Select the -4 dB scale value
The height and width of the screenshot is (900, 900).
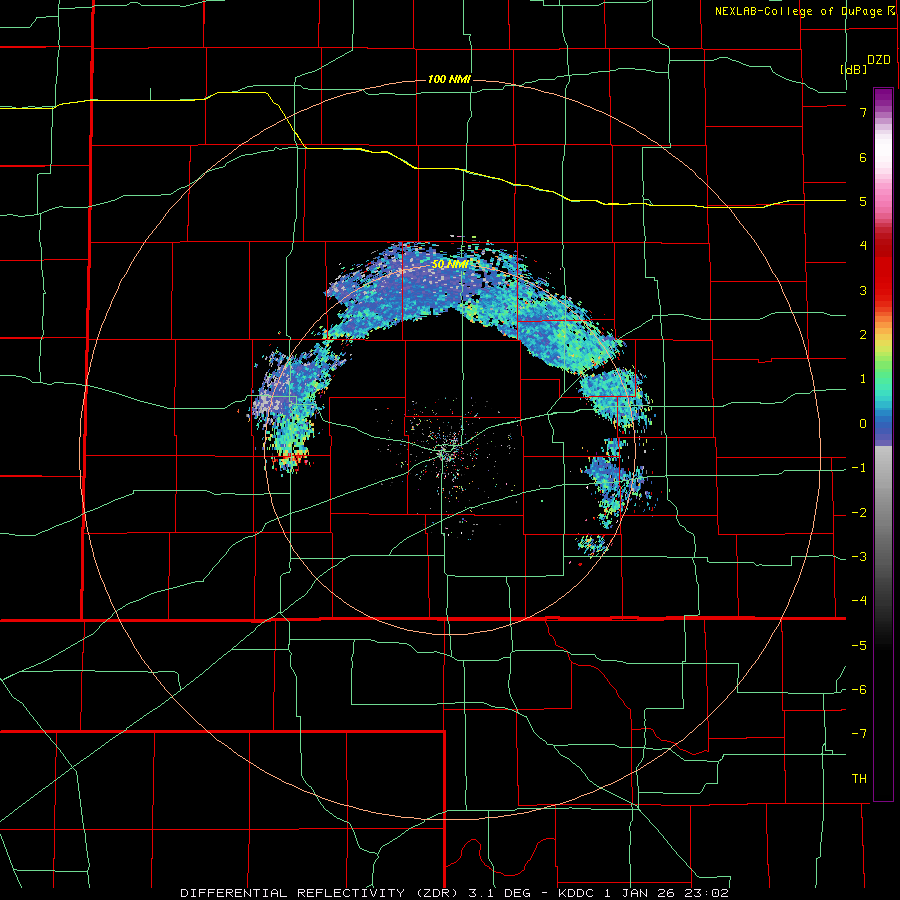click(859, 601)
